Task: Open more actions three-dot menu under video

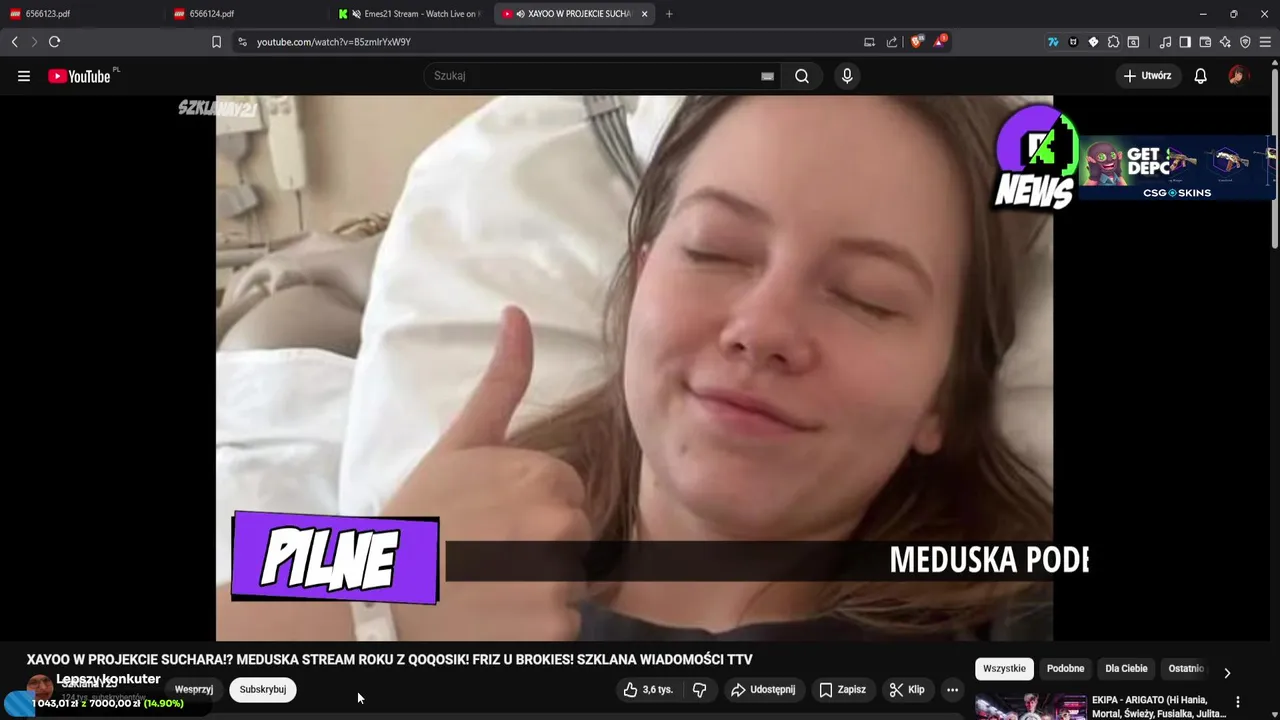Action: point(952,690)
